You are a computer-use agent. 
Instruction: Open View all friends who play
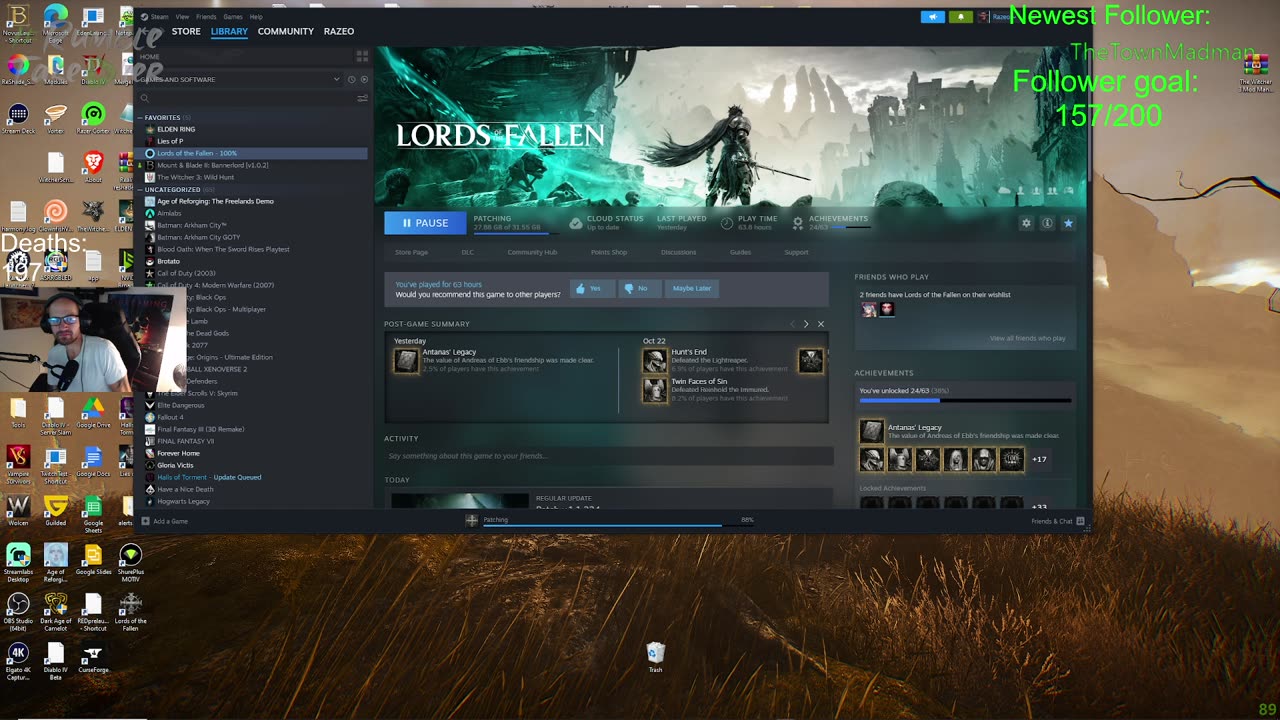click(1027, 338)
